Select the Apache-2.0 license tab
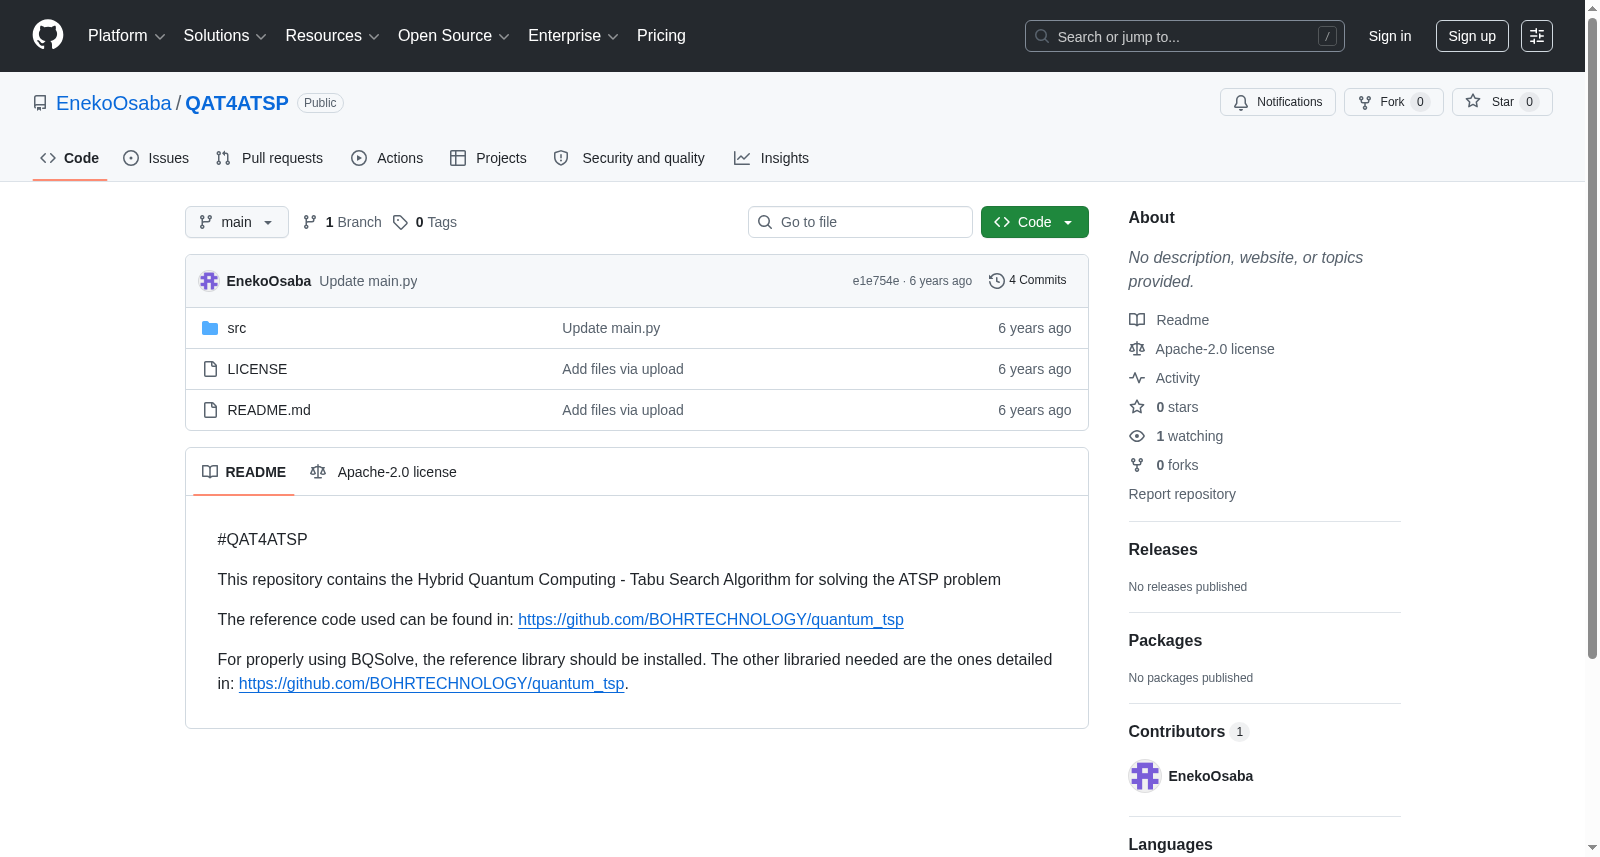 coord(383,472)
